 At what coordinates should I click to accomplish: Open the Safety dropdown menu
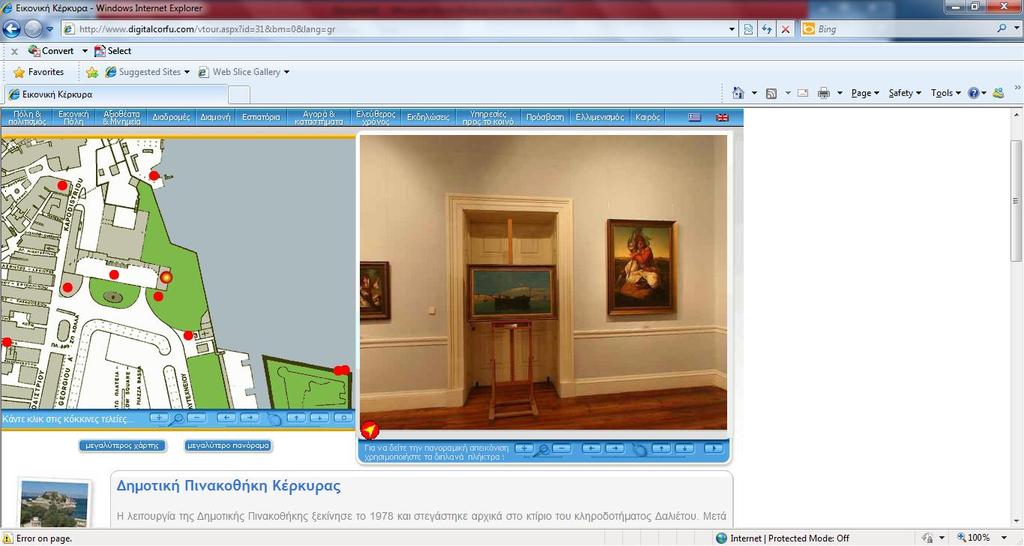pos(904,93)
